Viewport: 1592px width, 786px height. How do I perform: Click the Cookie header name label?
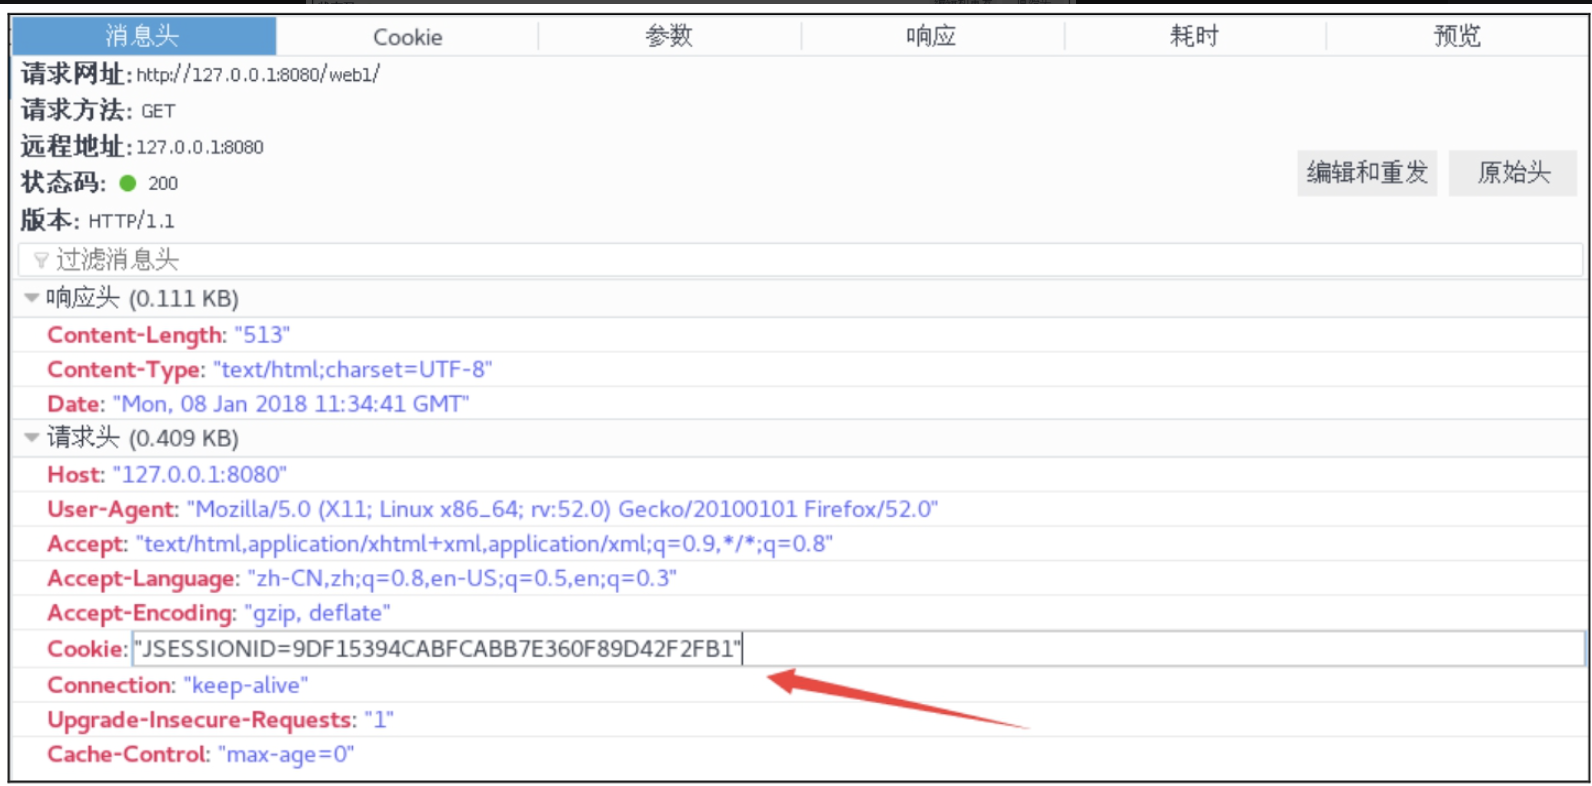click(86, 649)
